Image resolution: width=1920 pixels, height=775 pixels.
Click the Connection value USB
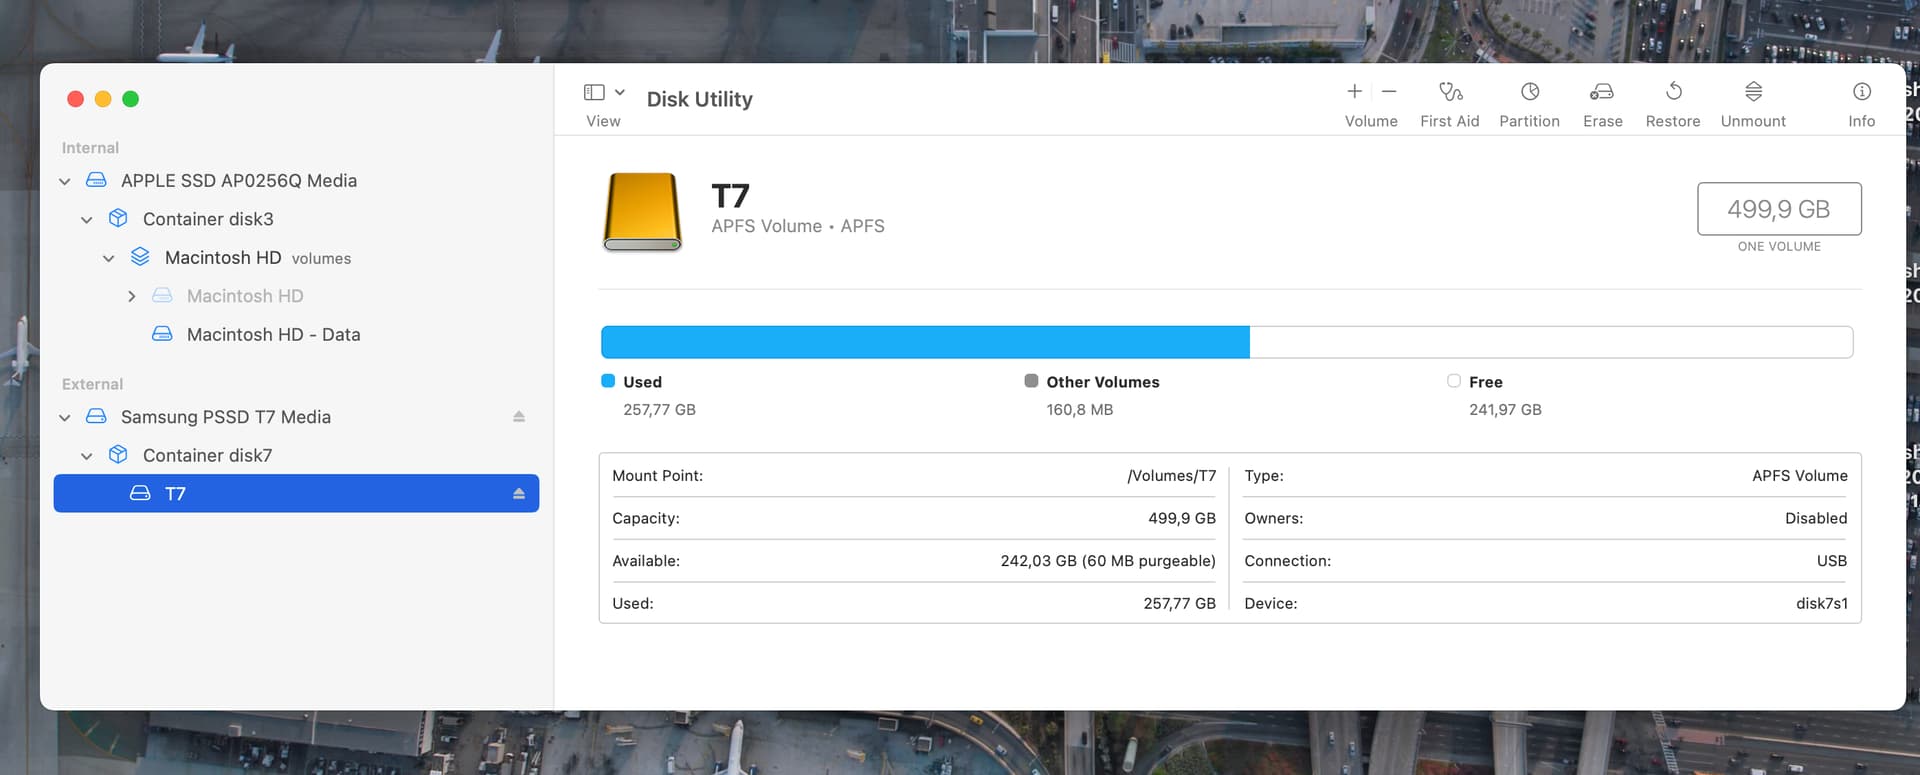coord(1832,561)
